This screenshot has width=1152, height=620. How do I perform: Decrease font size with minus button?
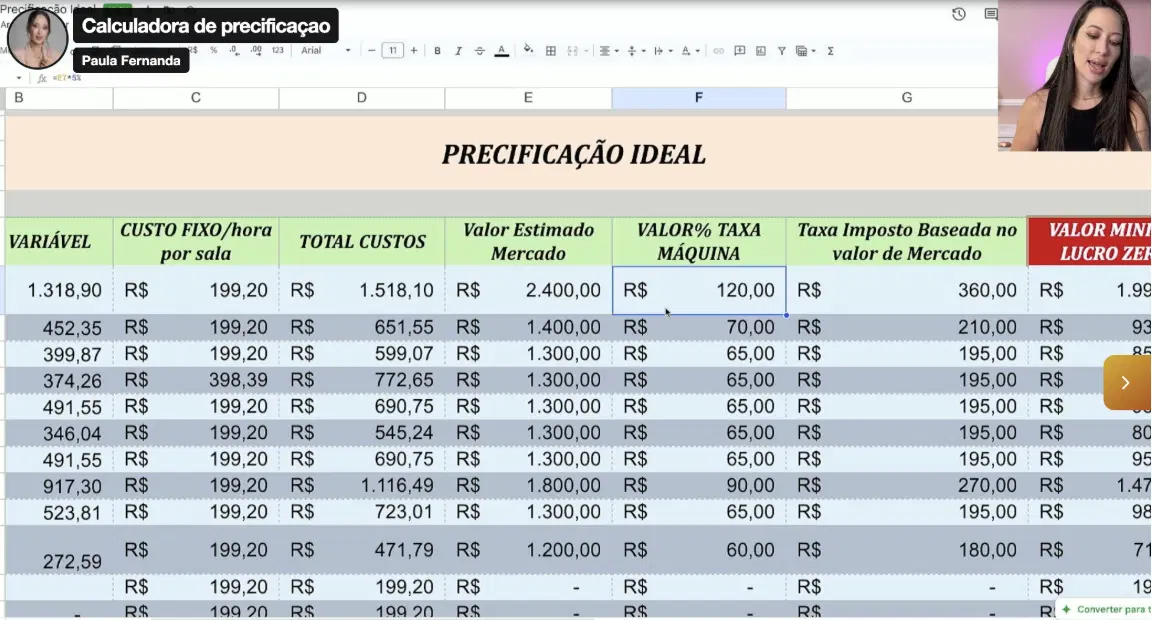point(372,51)
